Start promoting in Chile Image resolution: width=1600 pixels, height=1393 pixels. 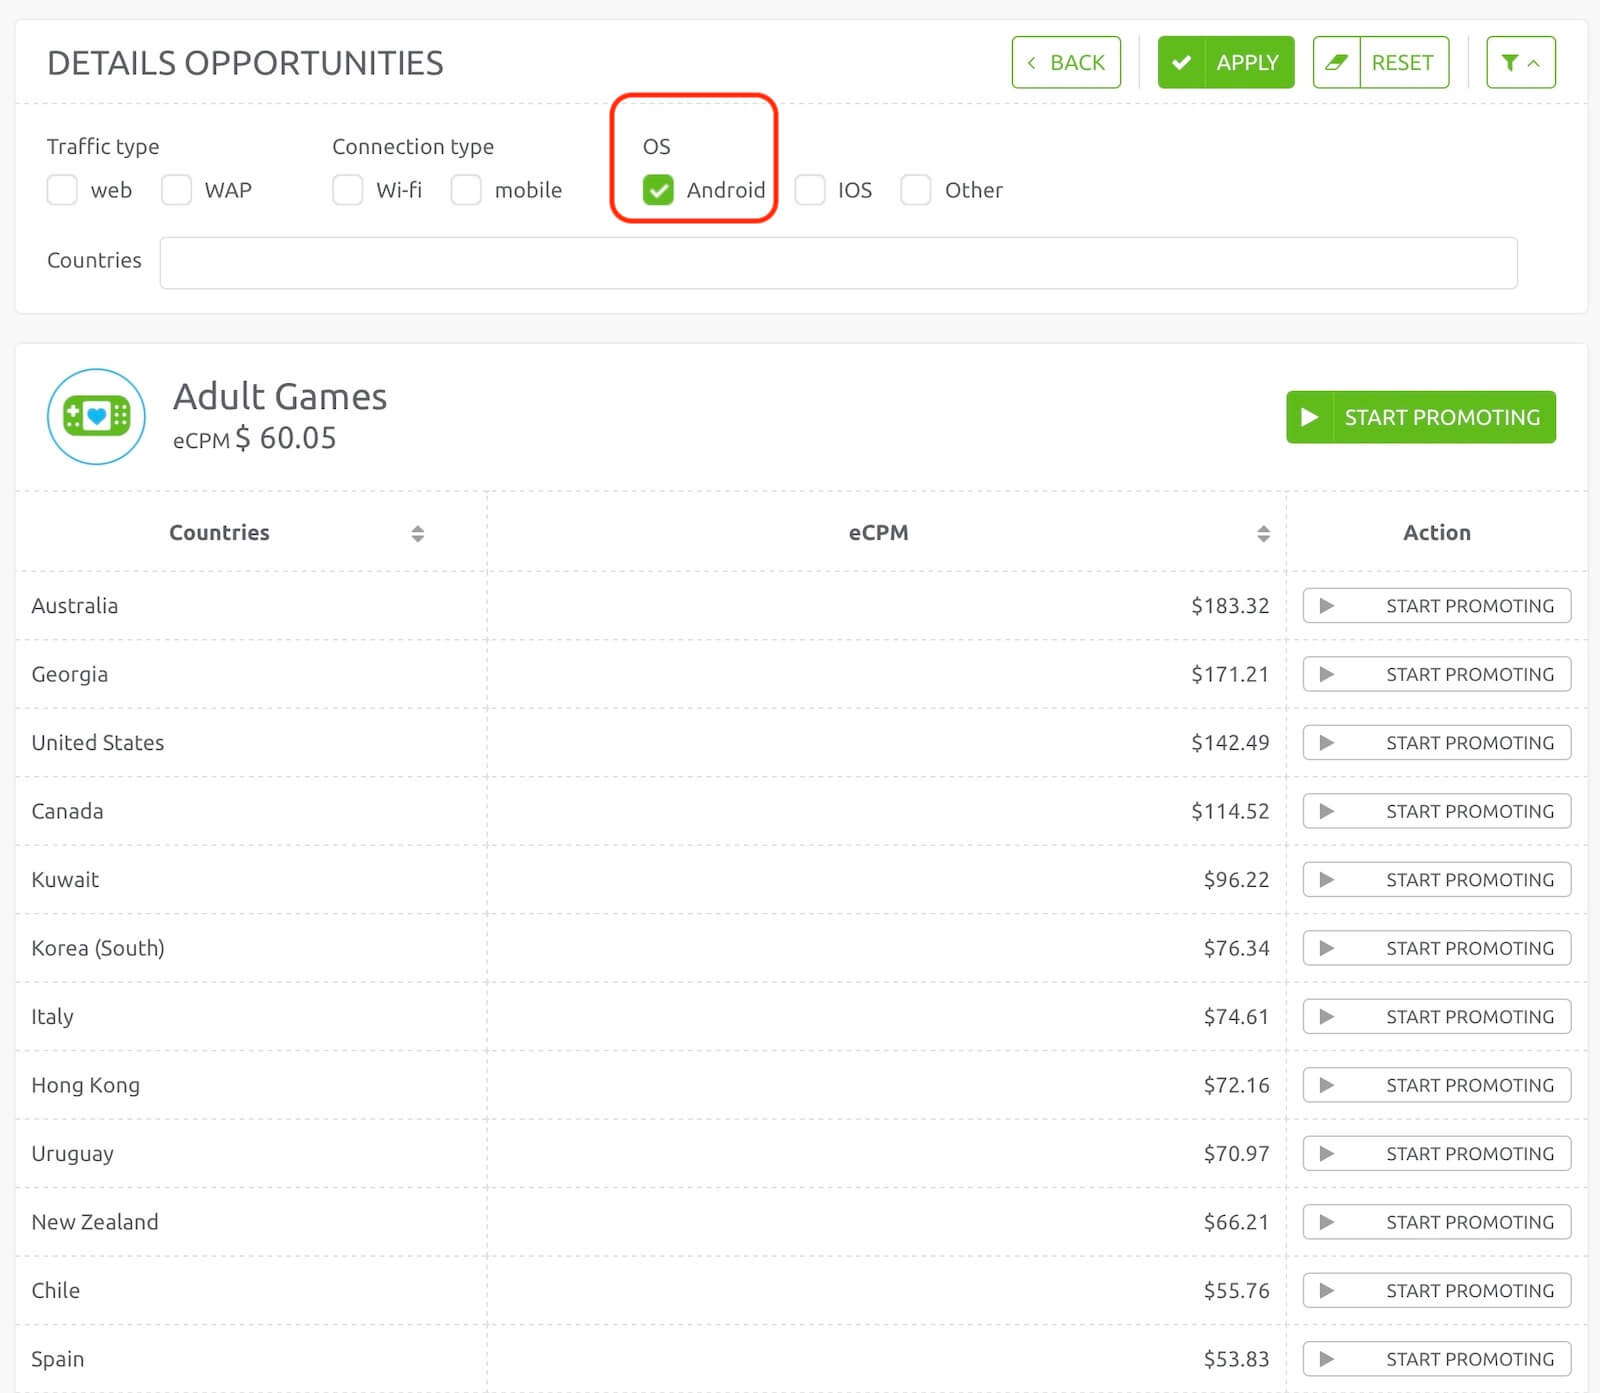pos(1437,1291)
